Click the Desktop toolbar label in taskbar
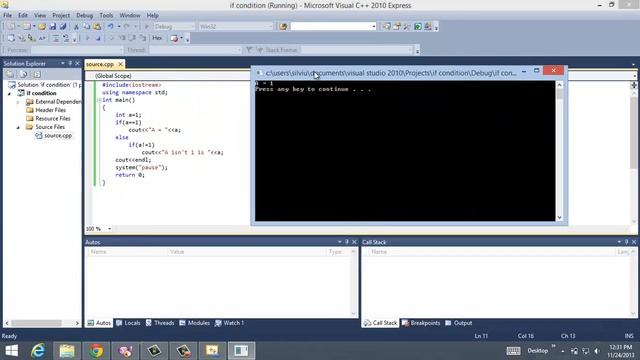This screenshot has height=360, width=640. point(537,351)
